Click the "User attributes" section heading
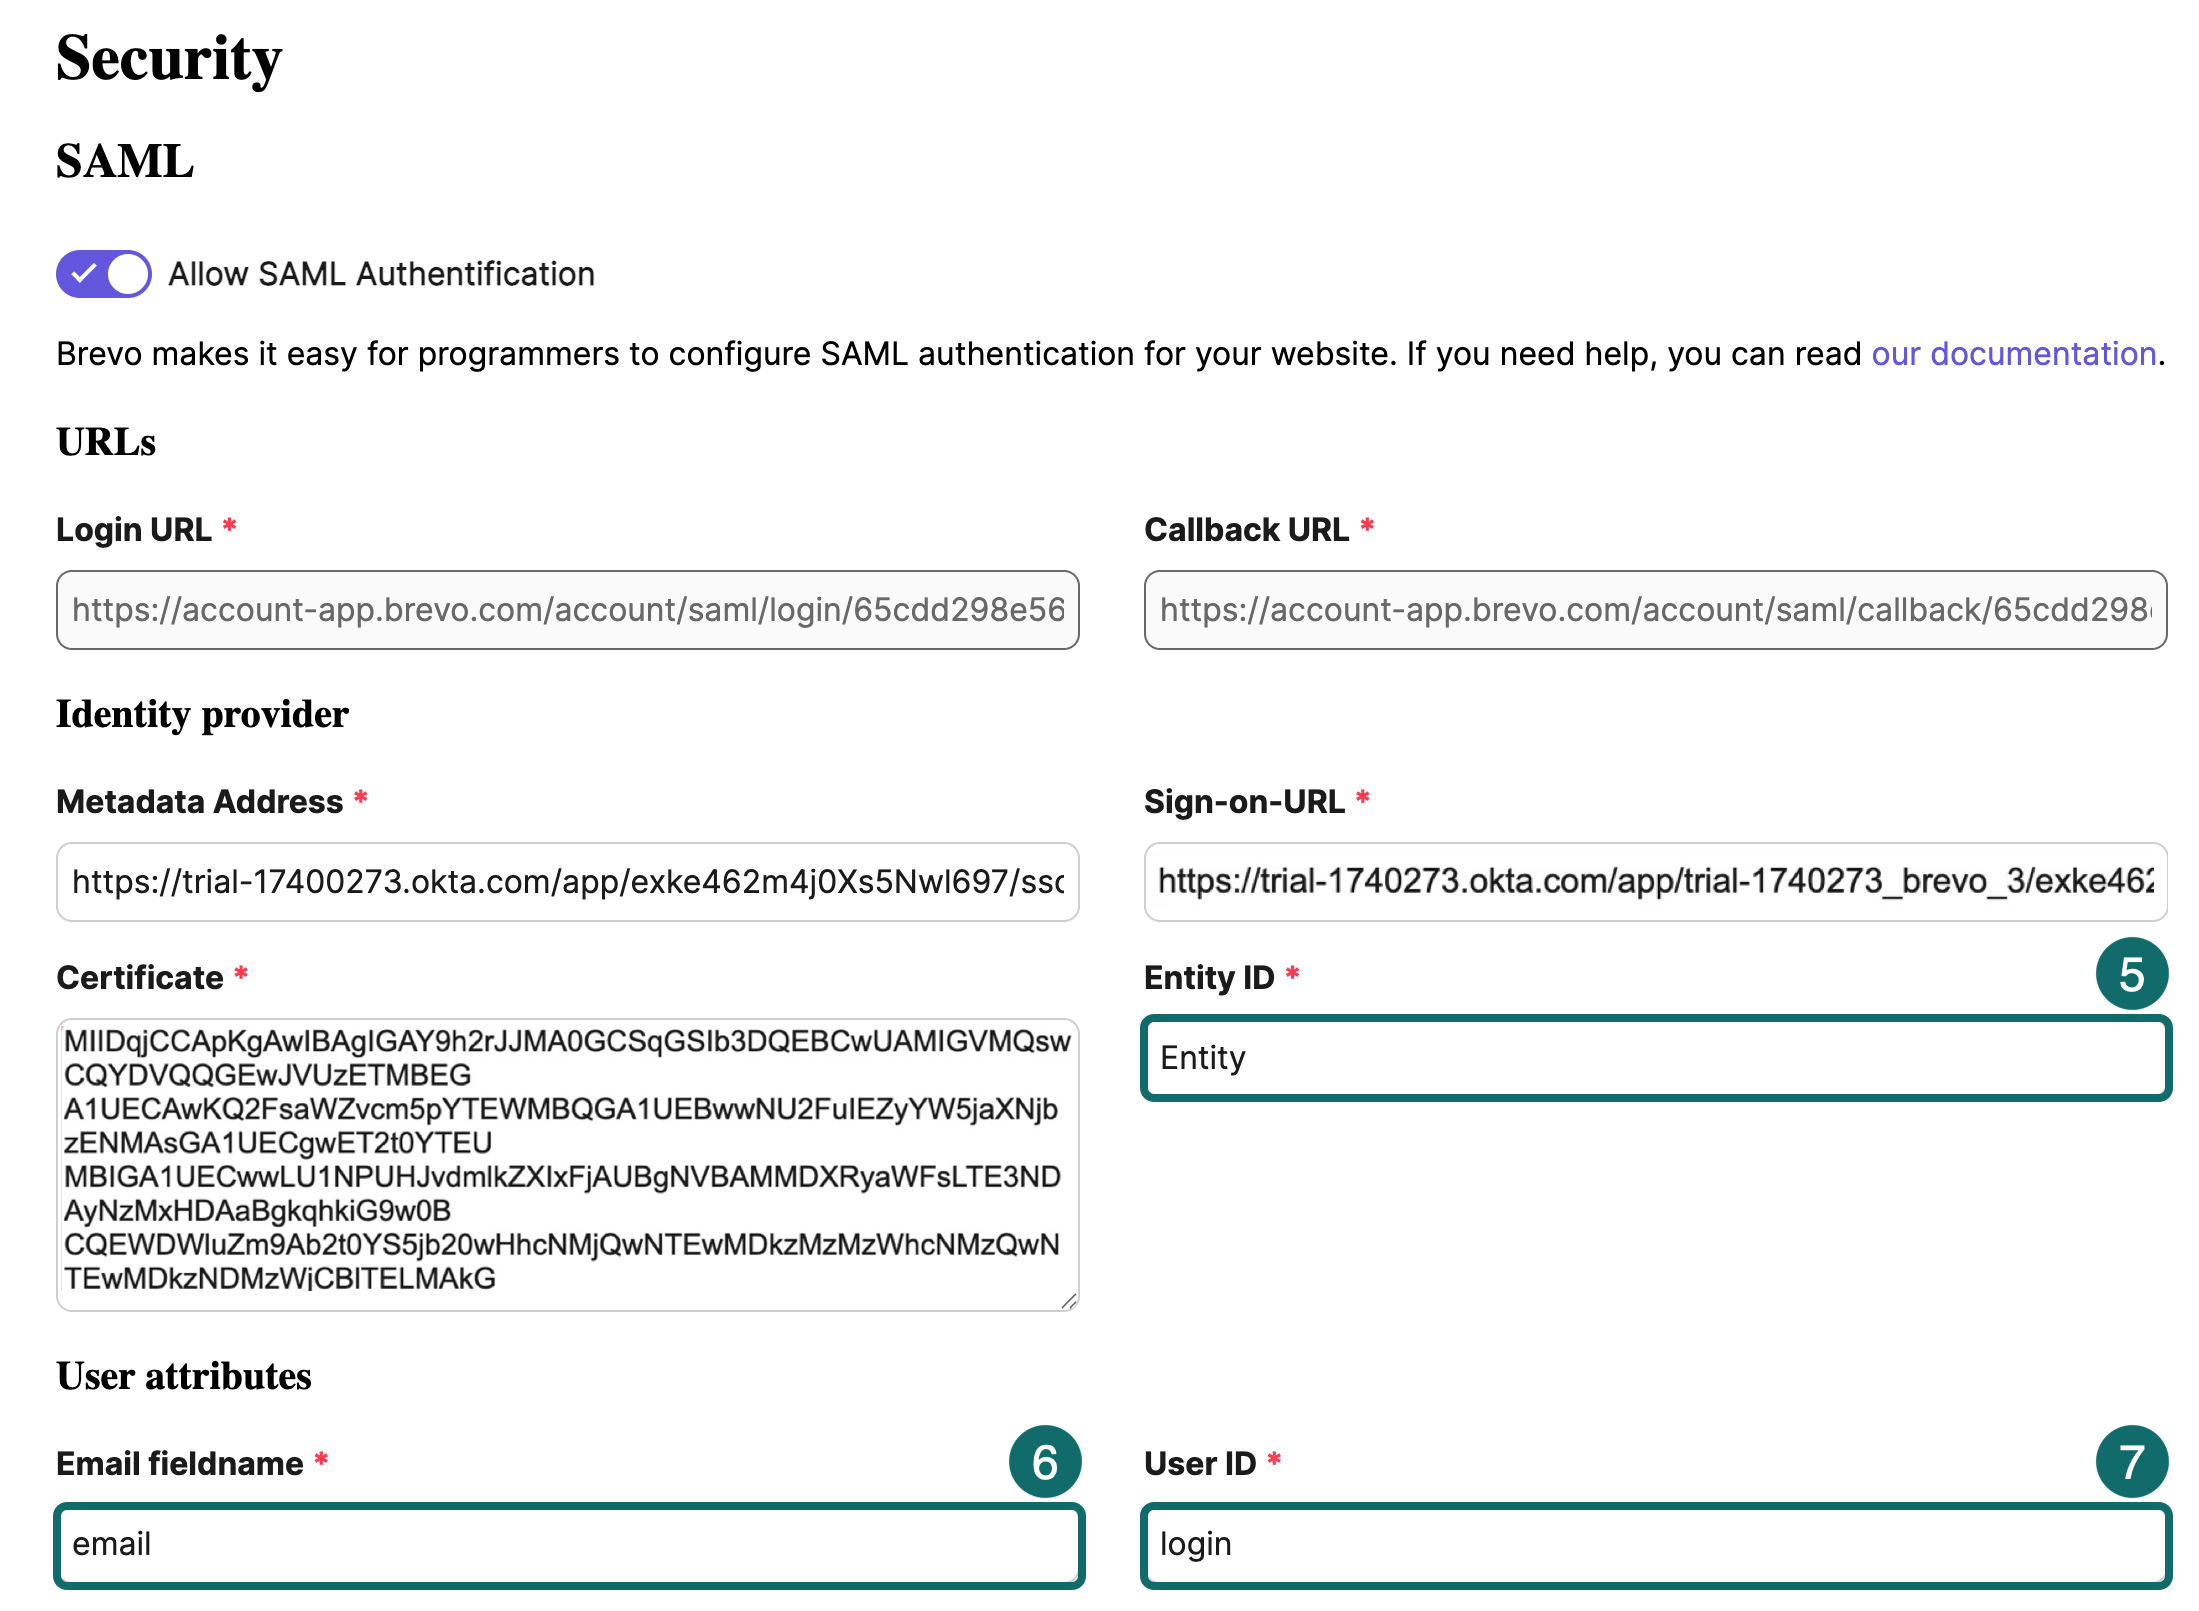This screenshot has height=1611, width=2199. click(x=184, y=1376)
